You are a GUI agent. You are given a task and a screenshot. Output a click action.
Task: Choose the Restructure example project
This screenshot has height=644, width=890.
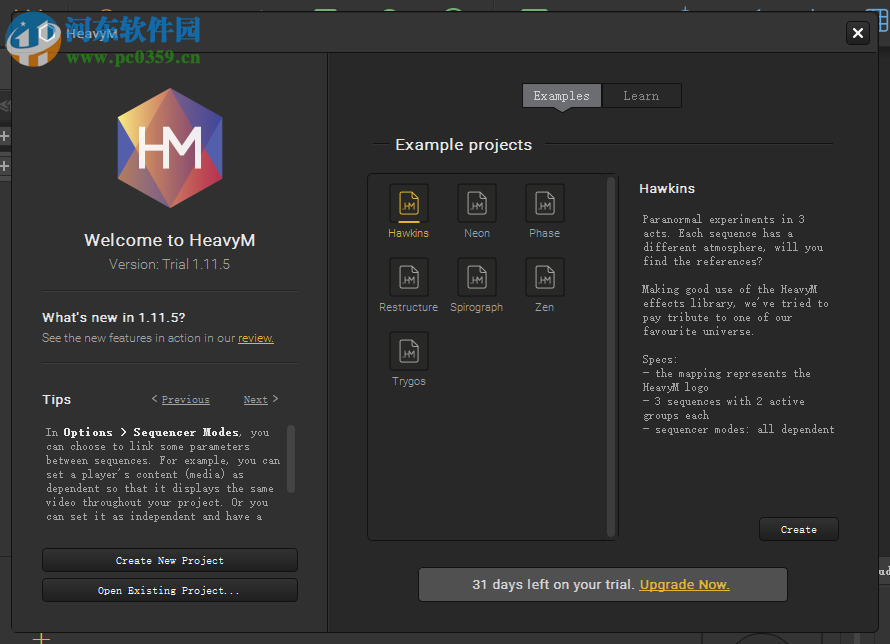pyautogui.click(x=409, y=285)
